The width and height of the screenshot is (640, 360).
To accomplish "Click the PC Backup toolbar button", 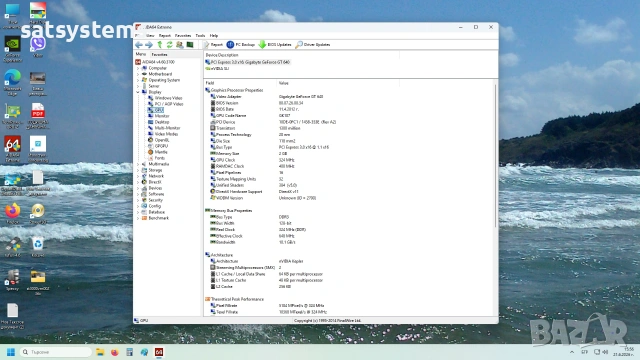I will click(x=241, y=44).
